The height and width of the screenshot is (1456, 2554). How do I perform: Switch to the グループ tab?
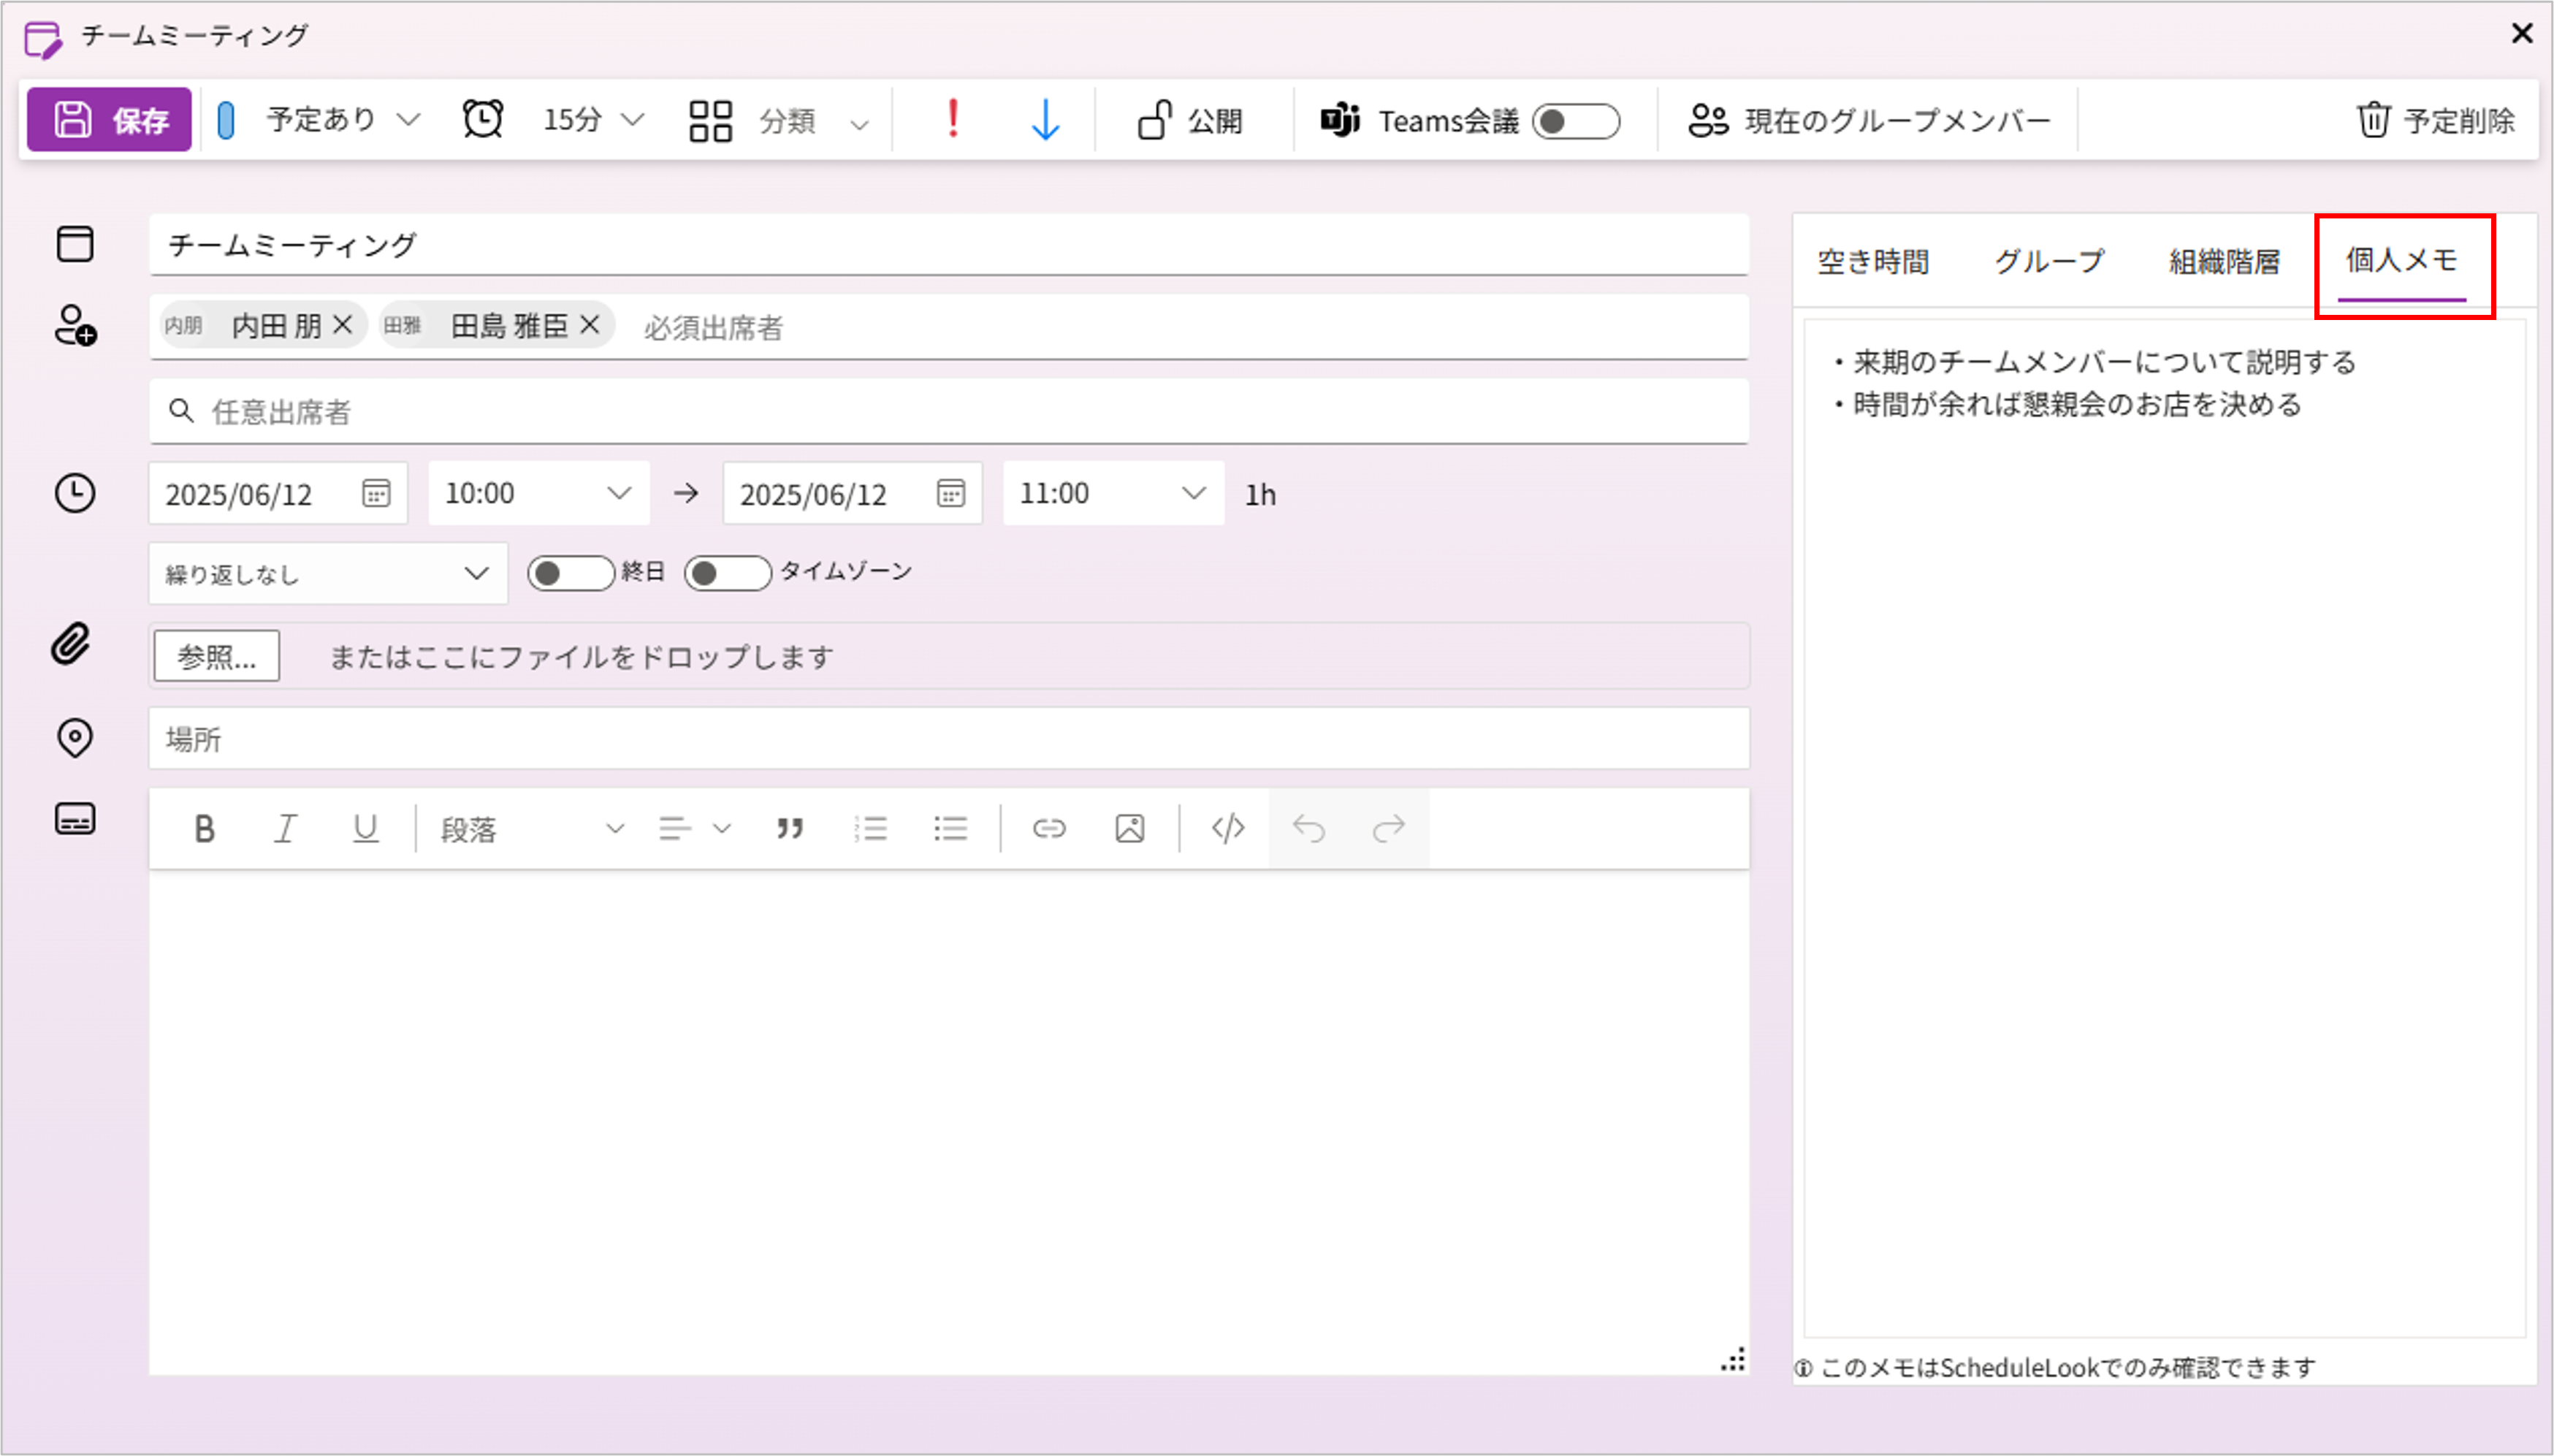pyautogui.click(x=2050, y=262)
